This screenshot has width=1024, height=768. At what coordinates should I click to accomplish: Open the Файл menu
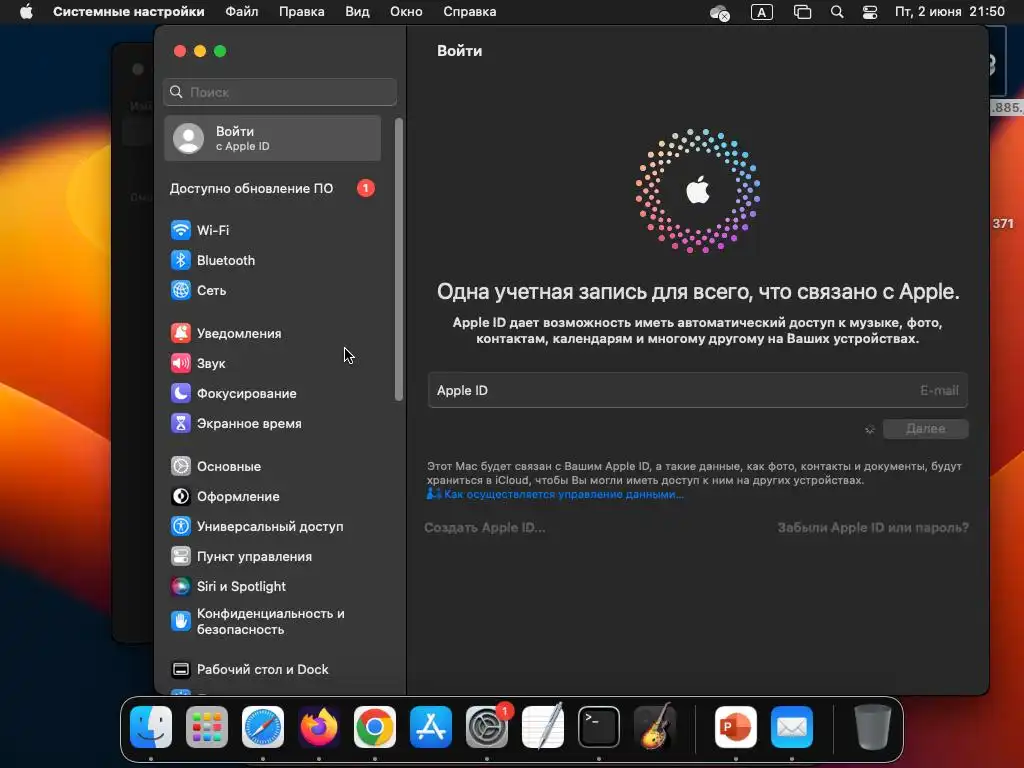click(x=242, y=12)
